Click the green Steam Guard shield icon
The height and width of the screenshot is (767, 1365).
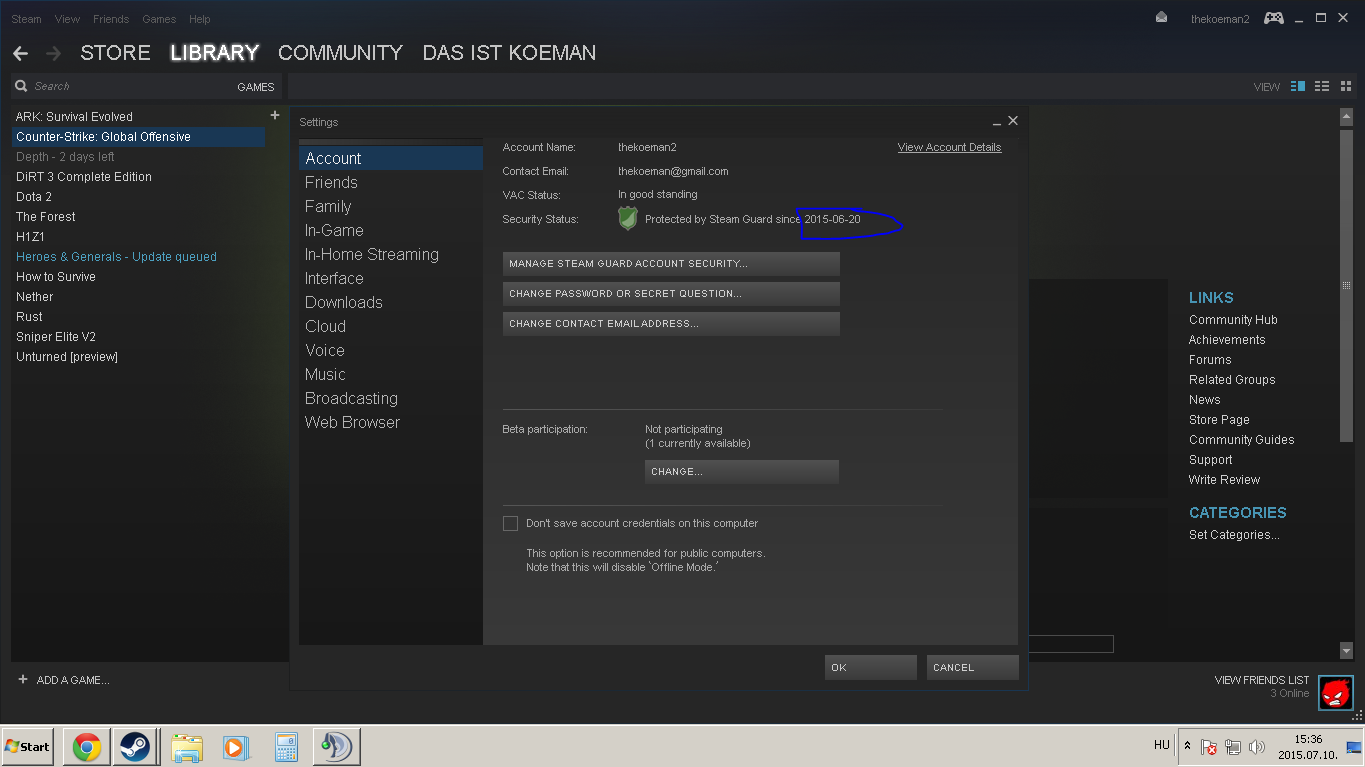pos(628,218)
